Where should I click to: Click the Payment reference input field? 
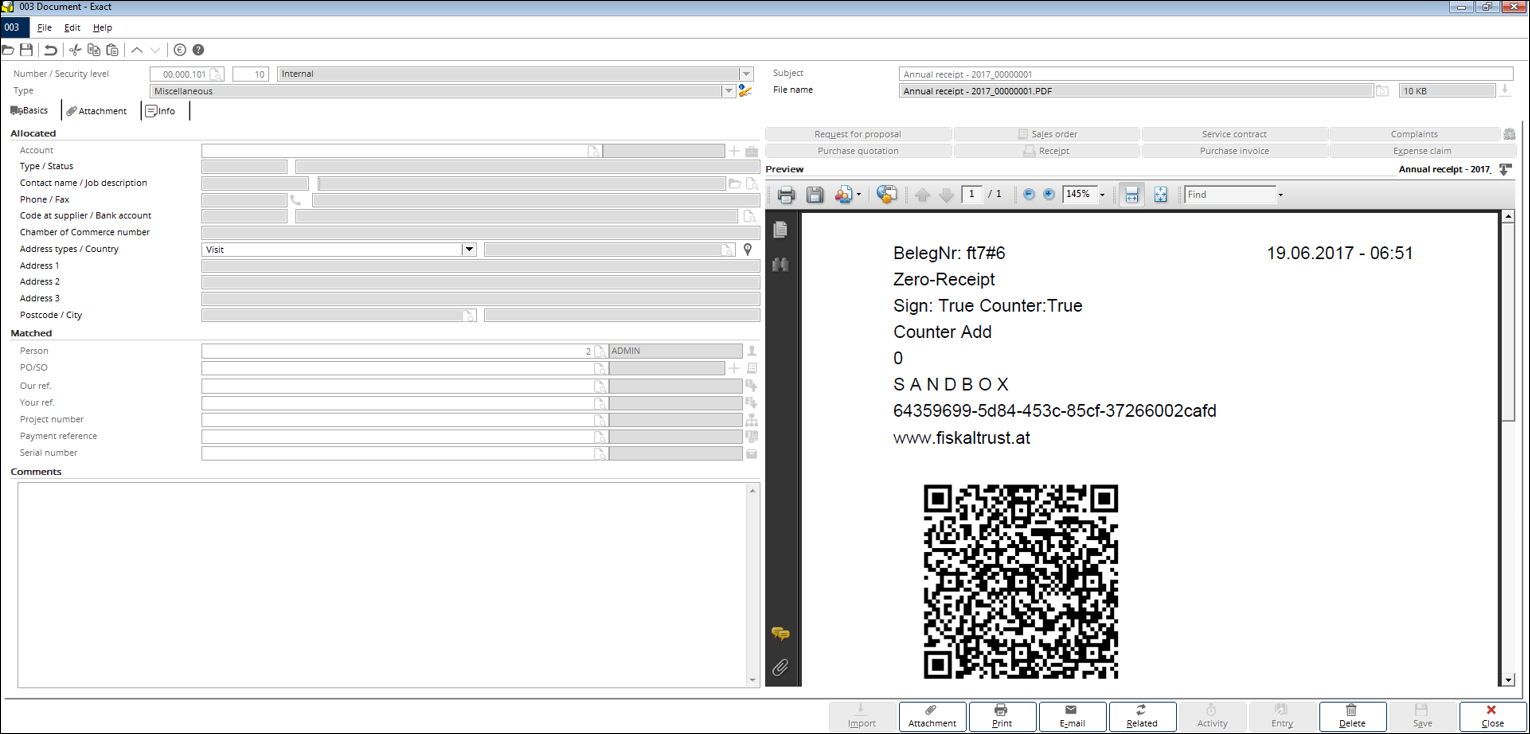pos(397,437)
